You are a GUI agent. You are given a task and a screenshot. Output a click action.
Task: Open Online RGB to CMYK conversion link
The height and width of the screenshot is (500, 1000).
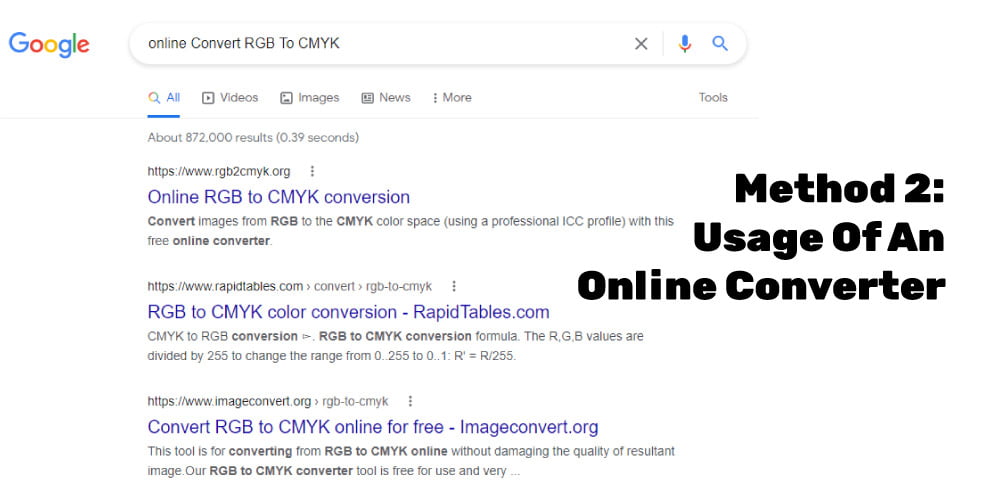point(279,196)
